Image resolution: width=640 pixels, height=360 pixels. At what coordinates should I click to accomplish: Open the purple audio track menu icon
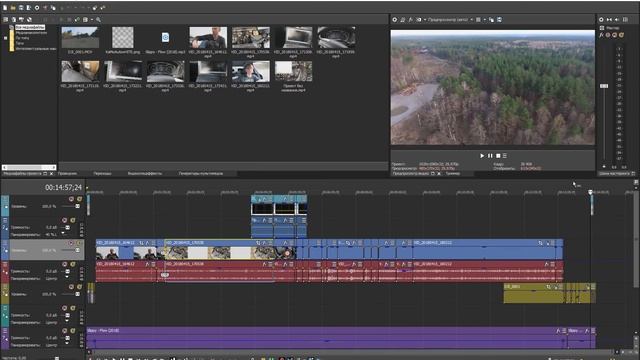[x=5, y=331]
